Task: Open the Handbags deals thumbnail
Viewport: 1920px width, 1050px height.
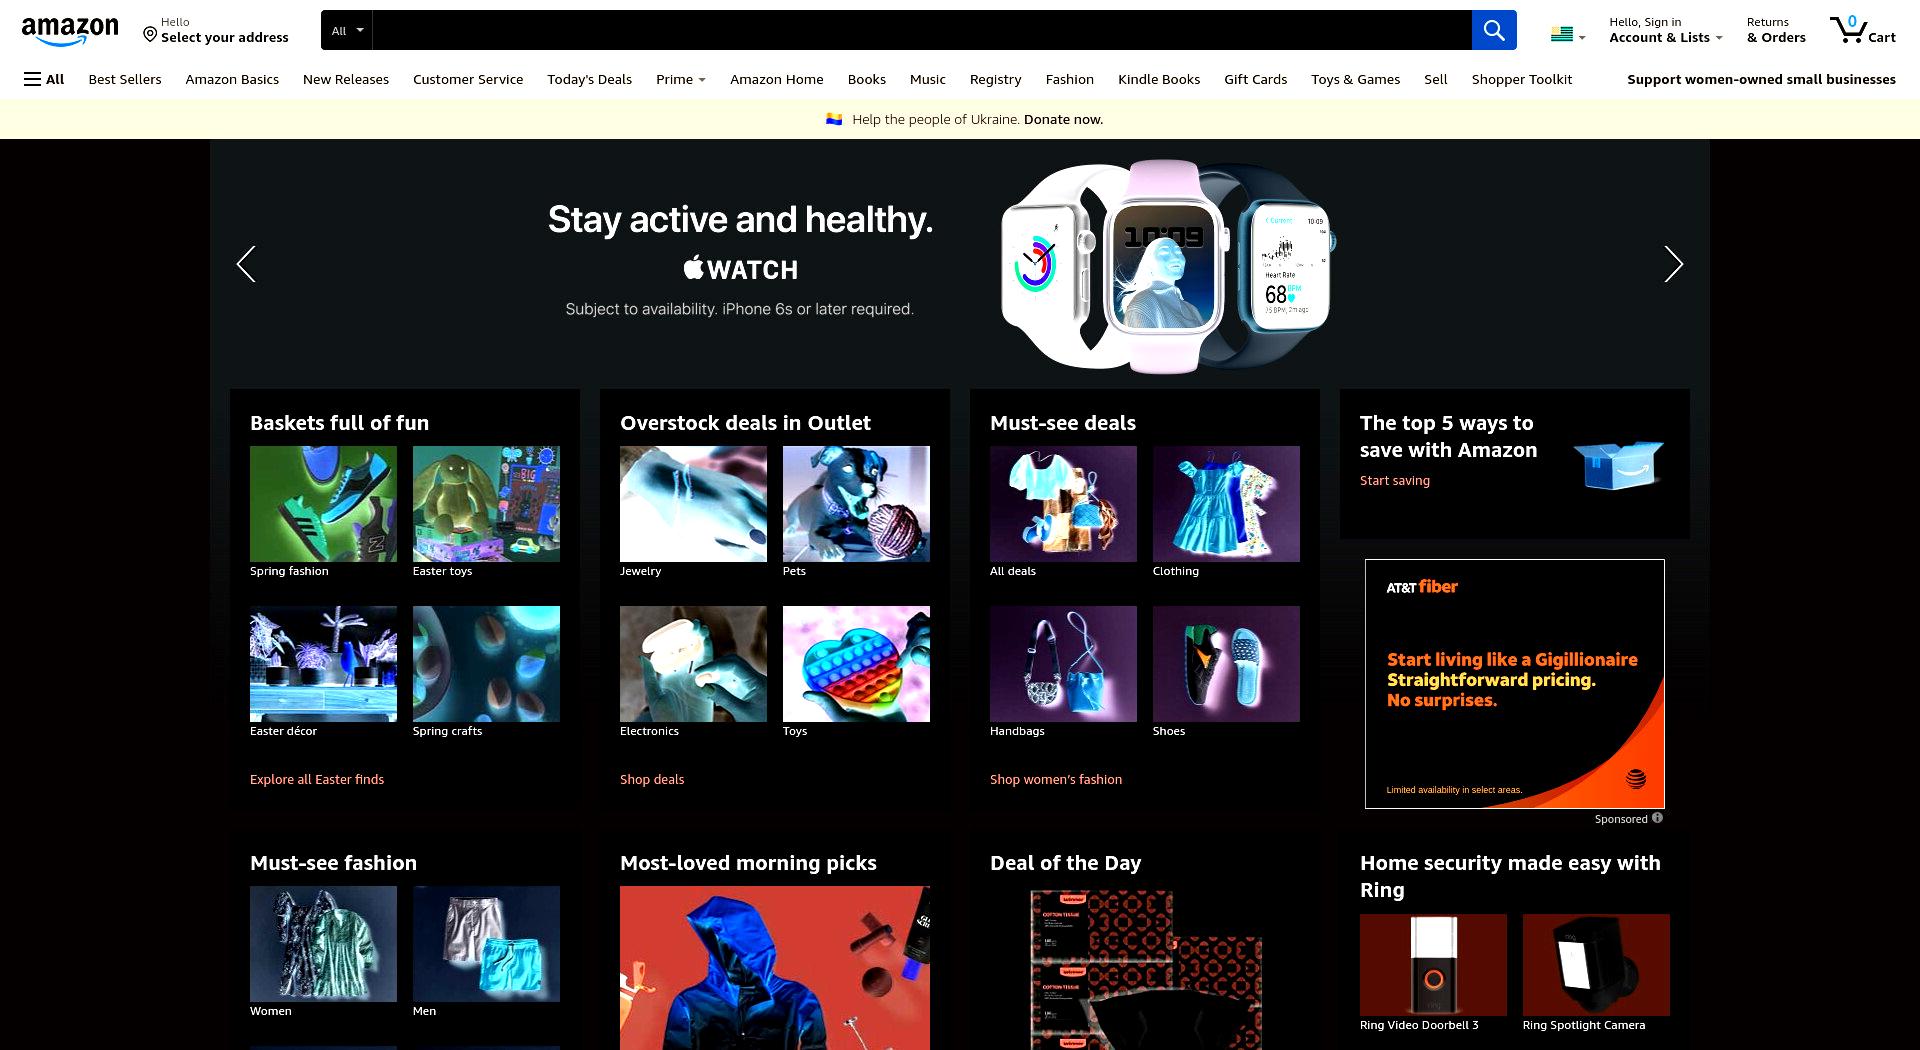Action: coord(1063,664)
